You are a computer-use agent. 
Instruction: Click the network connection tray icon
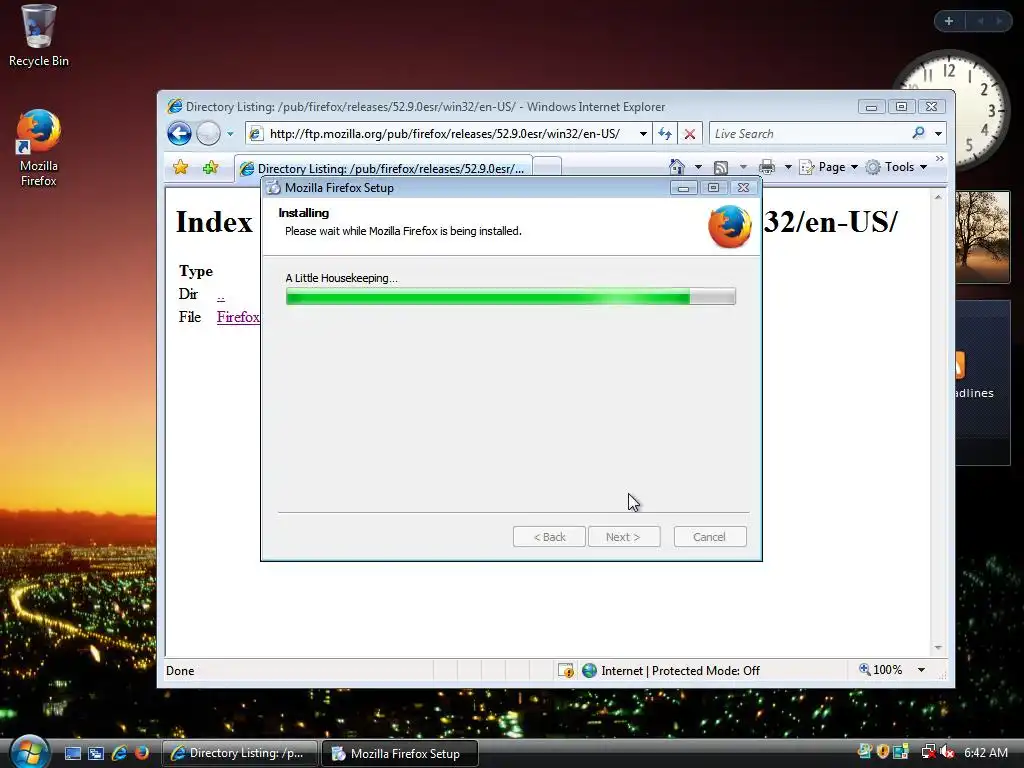(x=927, y=752)
